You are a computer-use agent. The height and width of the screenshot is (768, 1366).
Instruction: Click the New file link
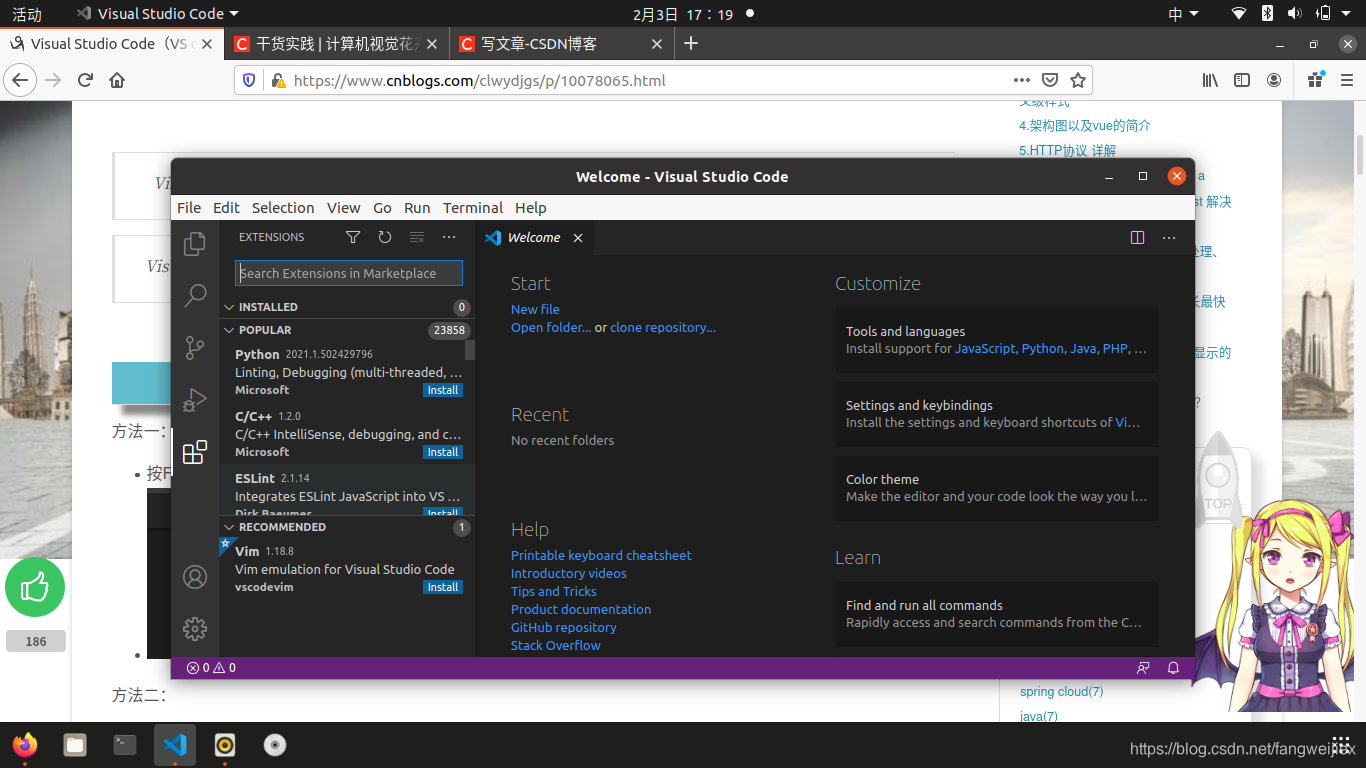(x=535, y=309)
